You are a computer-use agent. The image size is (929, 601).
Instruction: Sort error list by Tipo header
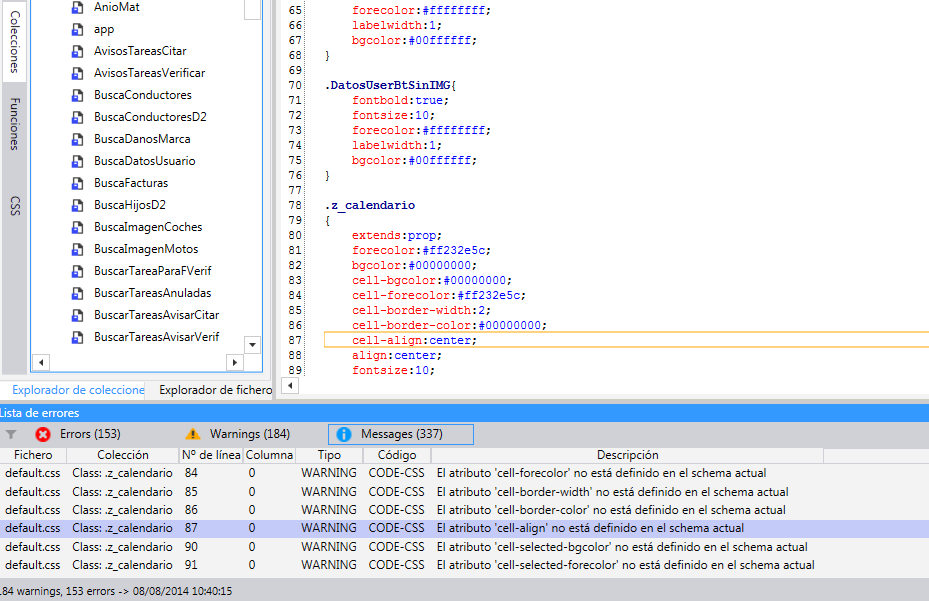click(x=329, y=455)
